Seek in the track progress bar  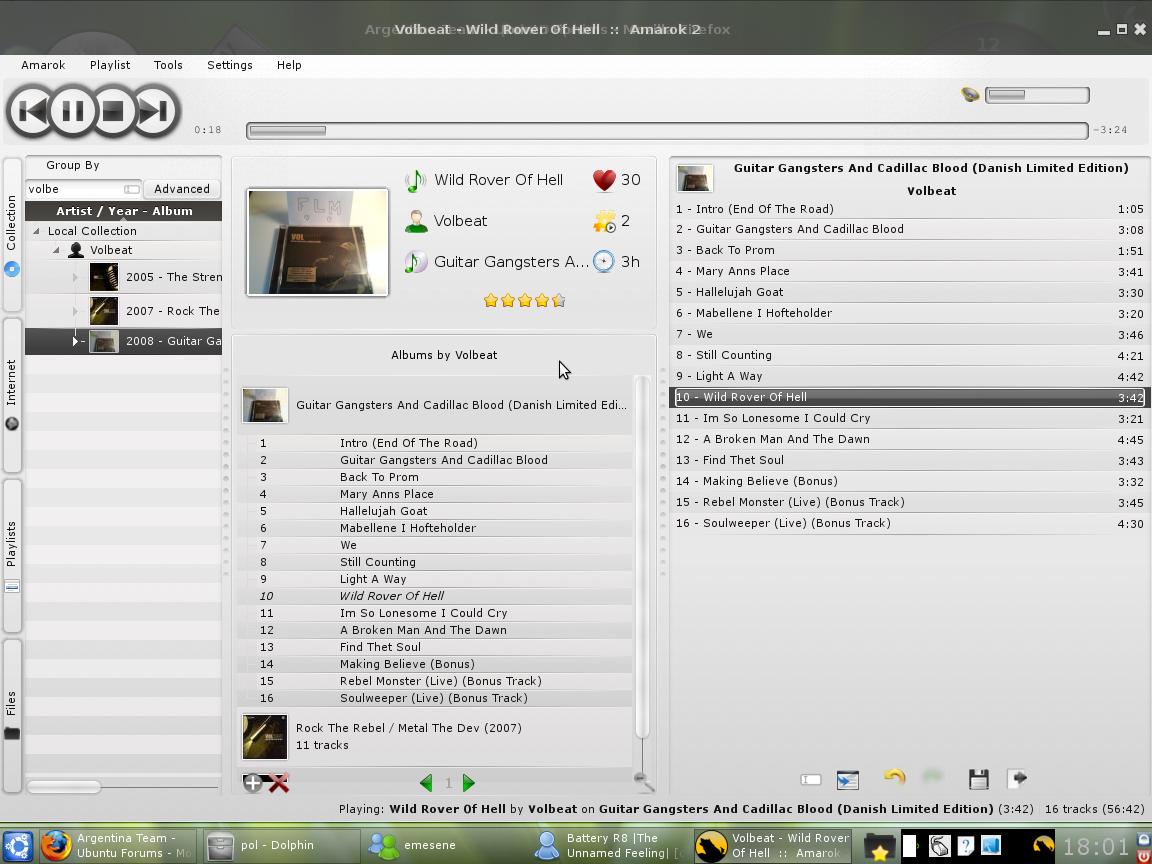tap(667, 131)
